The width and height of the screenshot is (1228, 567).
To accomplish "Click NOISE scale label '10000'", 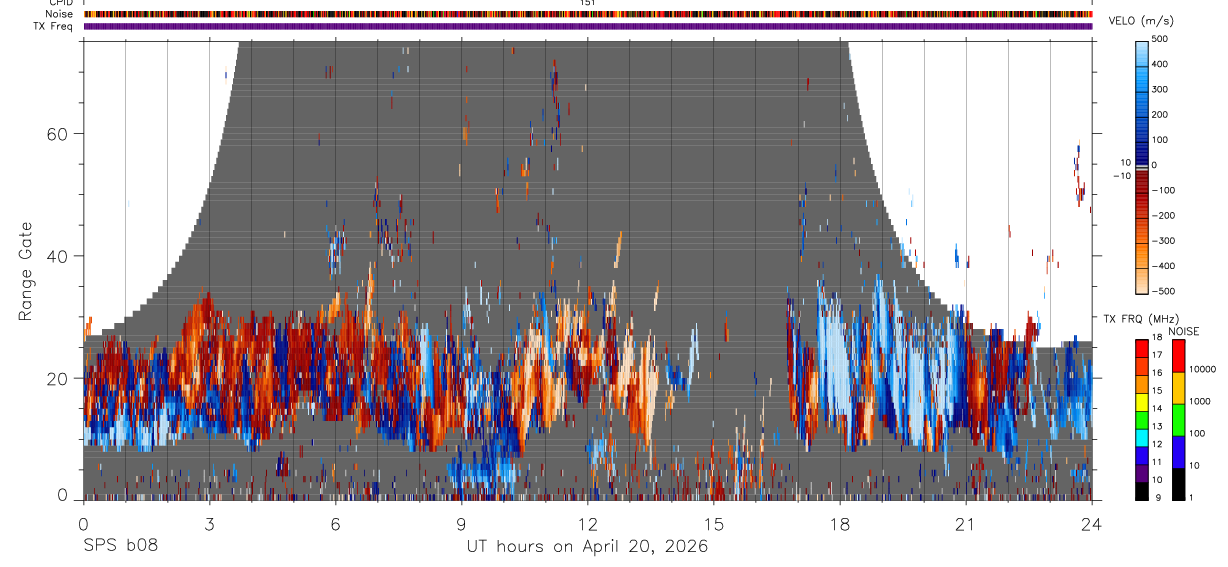I will 1201,369.
